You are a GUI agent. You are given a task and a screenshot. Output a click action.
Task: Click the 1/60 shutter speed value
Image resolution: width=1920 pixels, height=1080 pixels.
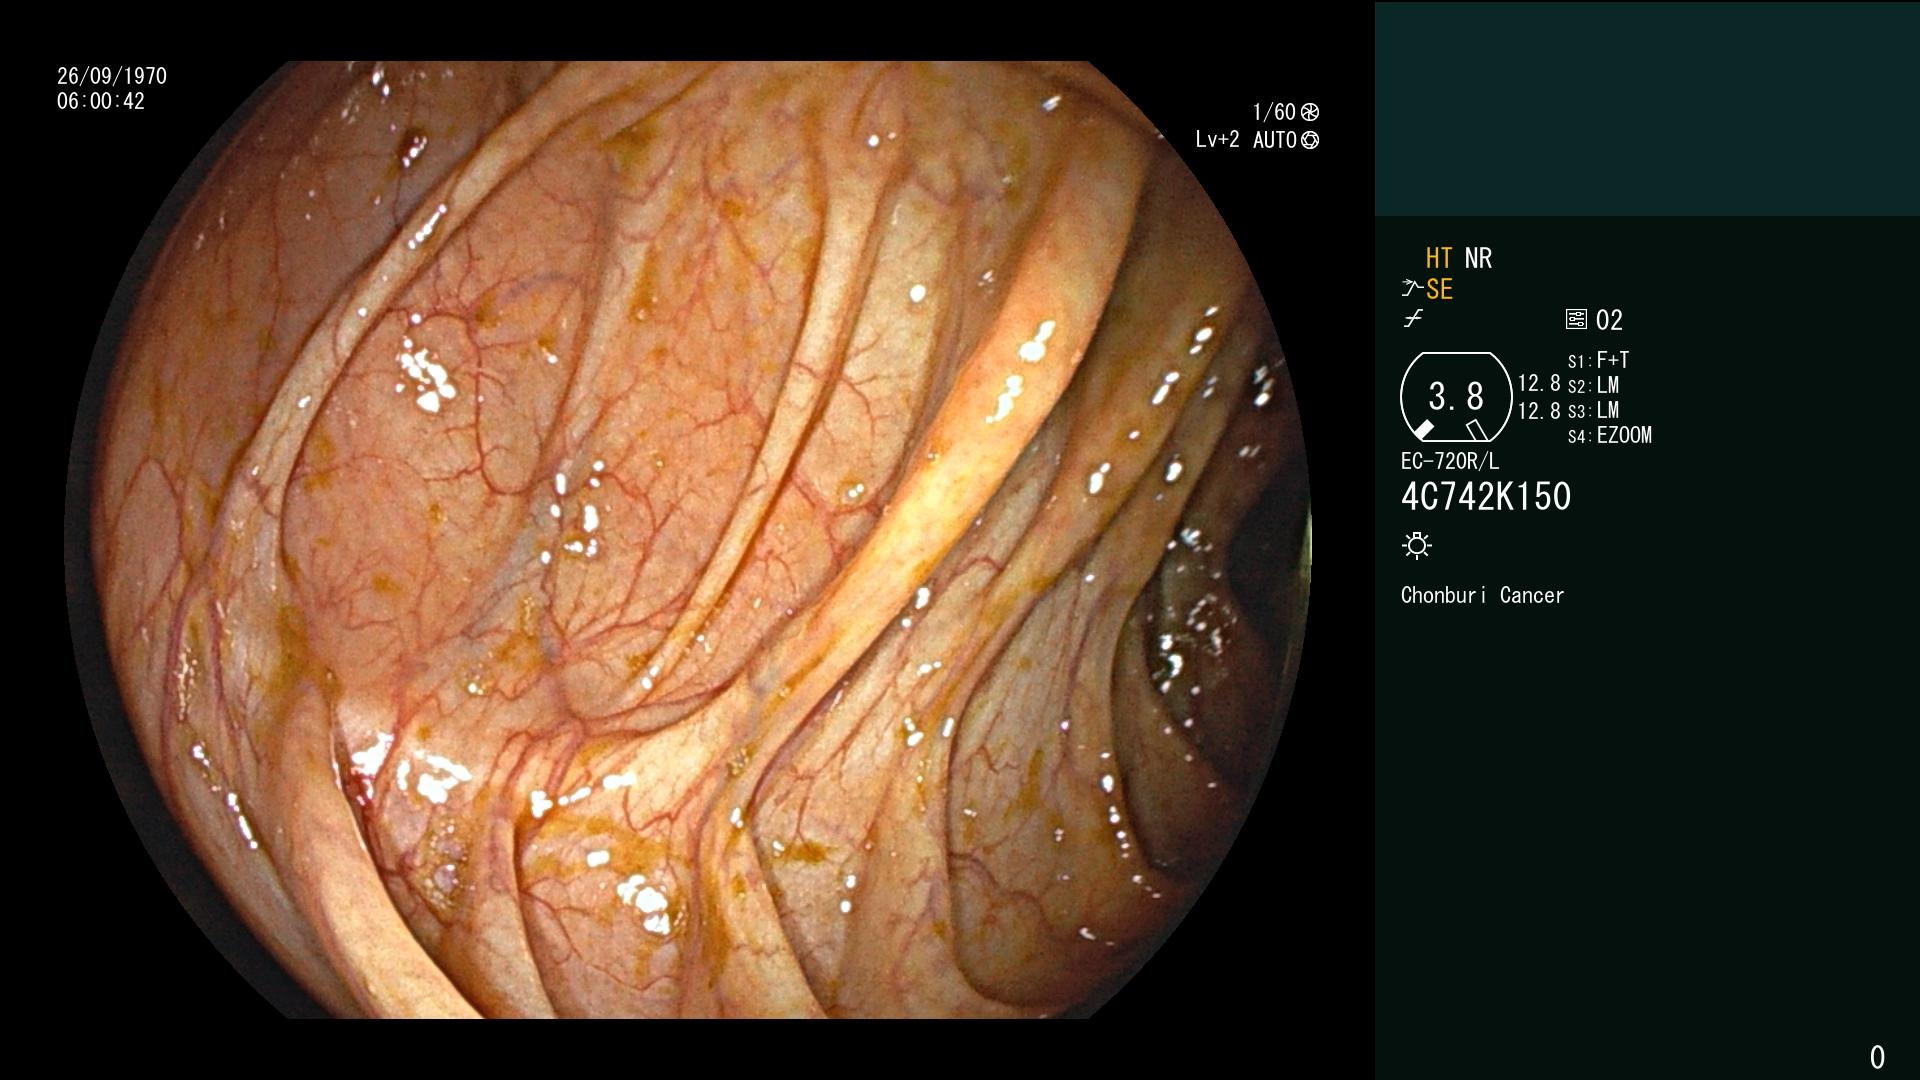(x=1274, y=112)
